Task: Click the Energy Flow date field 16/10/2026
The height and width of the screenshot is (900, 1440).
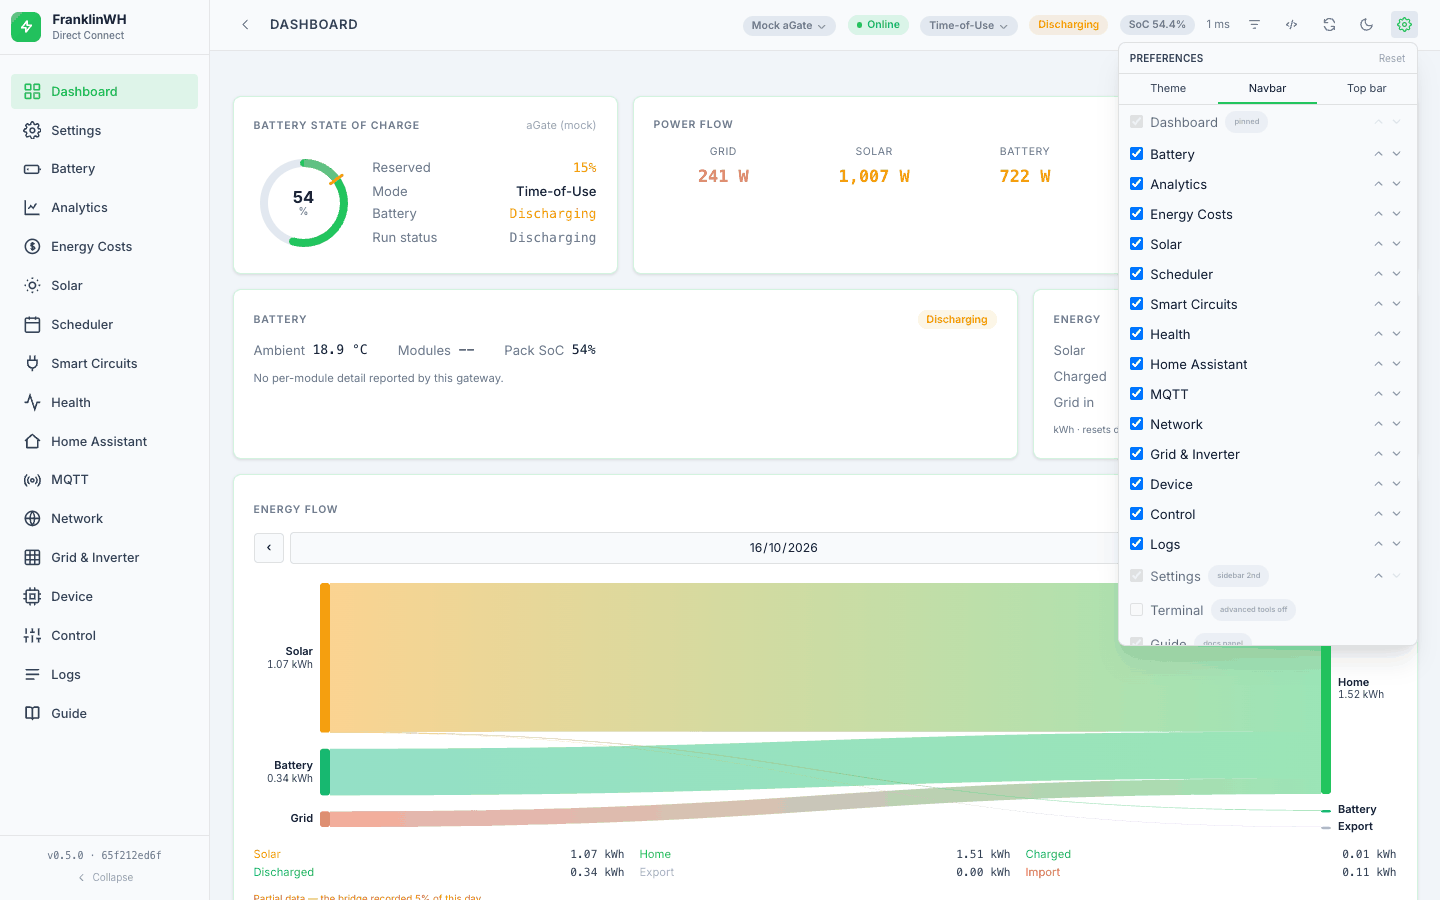Action: [783, 548]
